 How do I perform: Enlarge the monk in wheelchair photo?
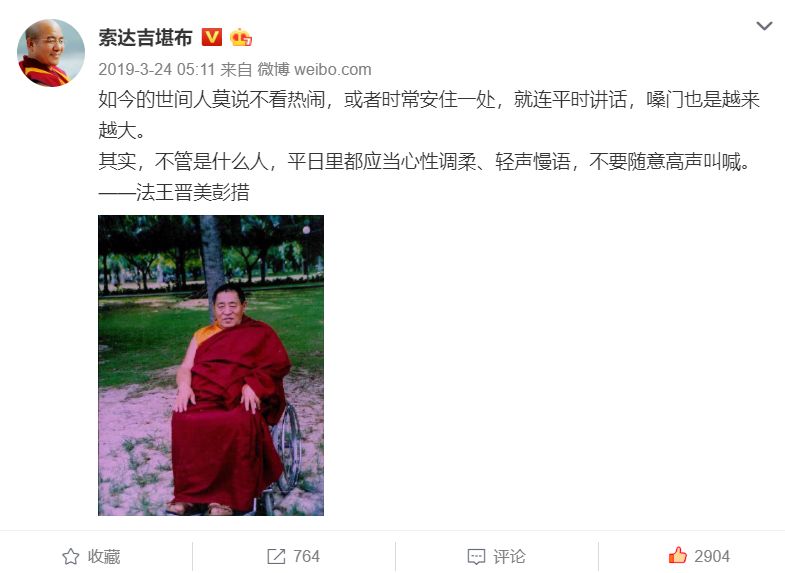[211, 365]
